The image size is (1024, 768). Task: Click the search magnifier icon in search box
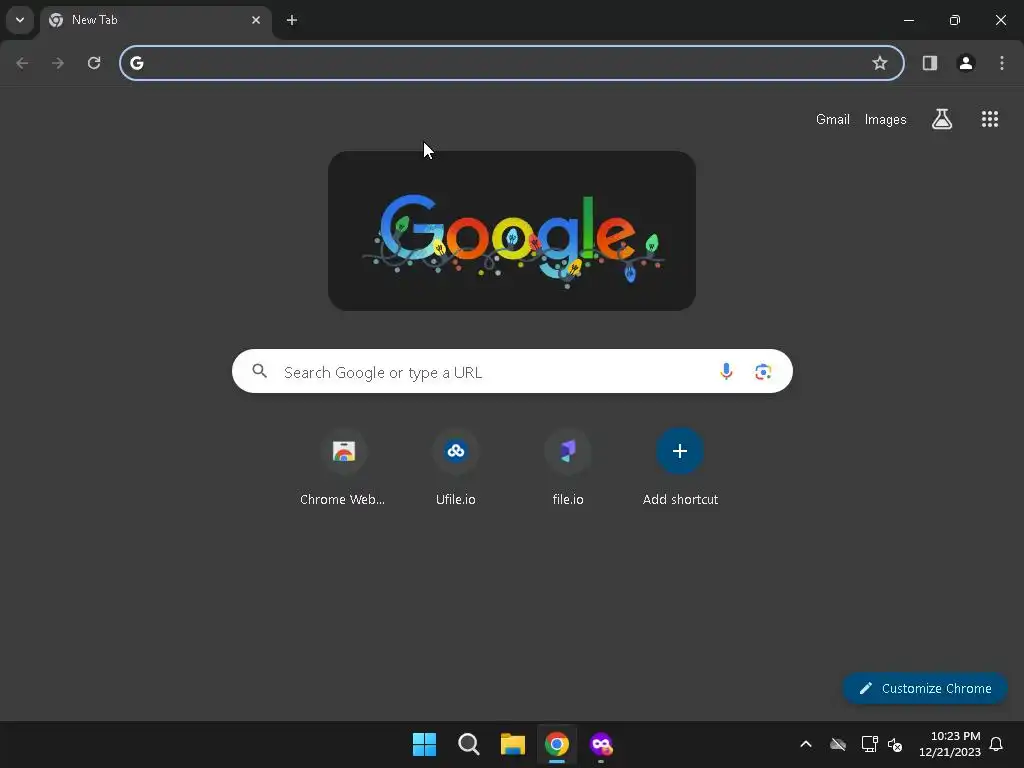click(259, 372)
